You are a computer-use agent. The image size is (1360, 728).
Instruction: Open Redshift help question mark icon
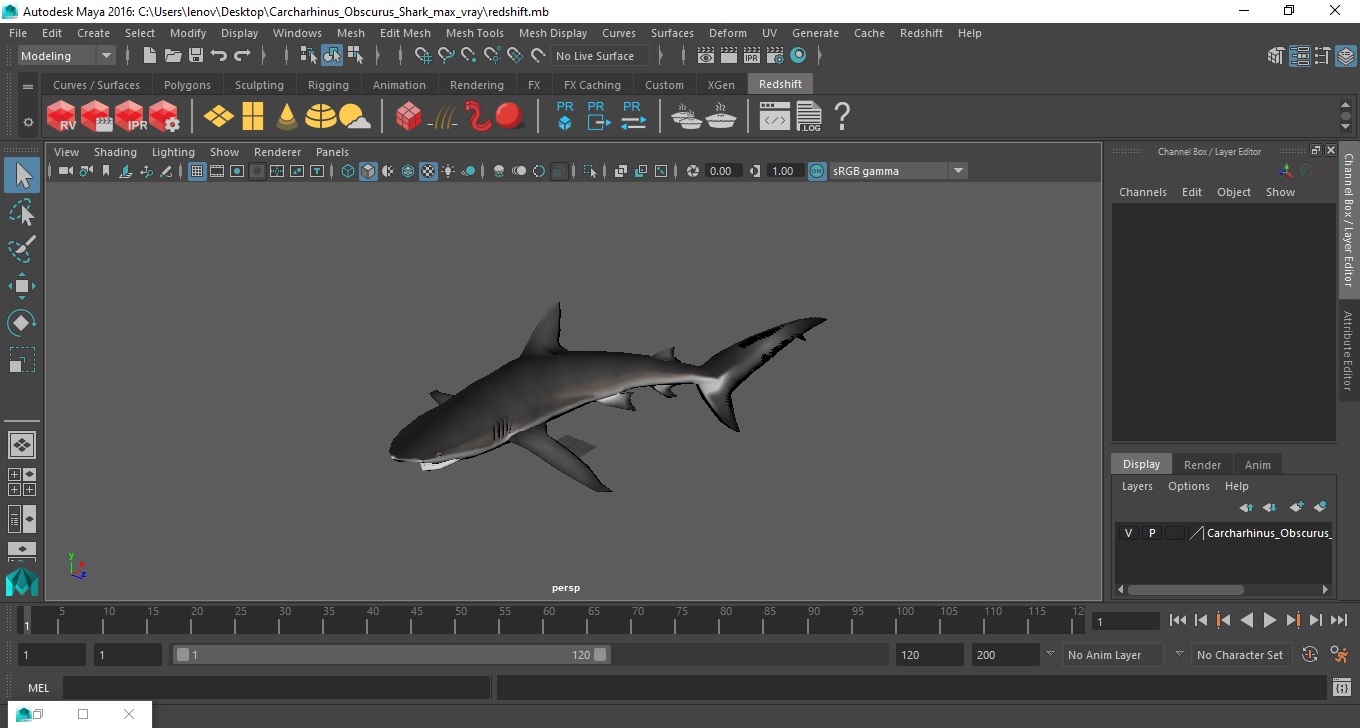[x=842, y=117]
